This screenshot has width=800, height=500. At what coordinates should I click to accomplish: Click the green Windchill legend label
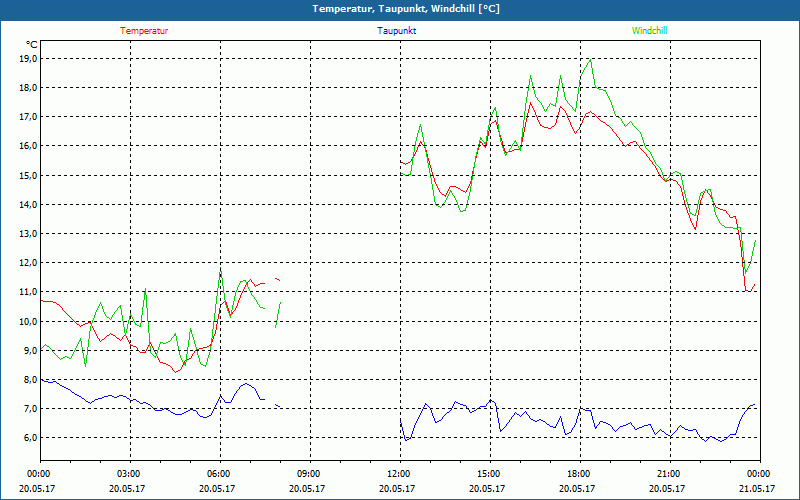click(649, 31)
